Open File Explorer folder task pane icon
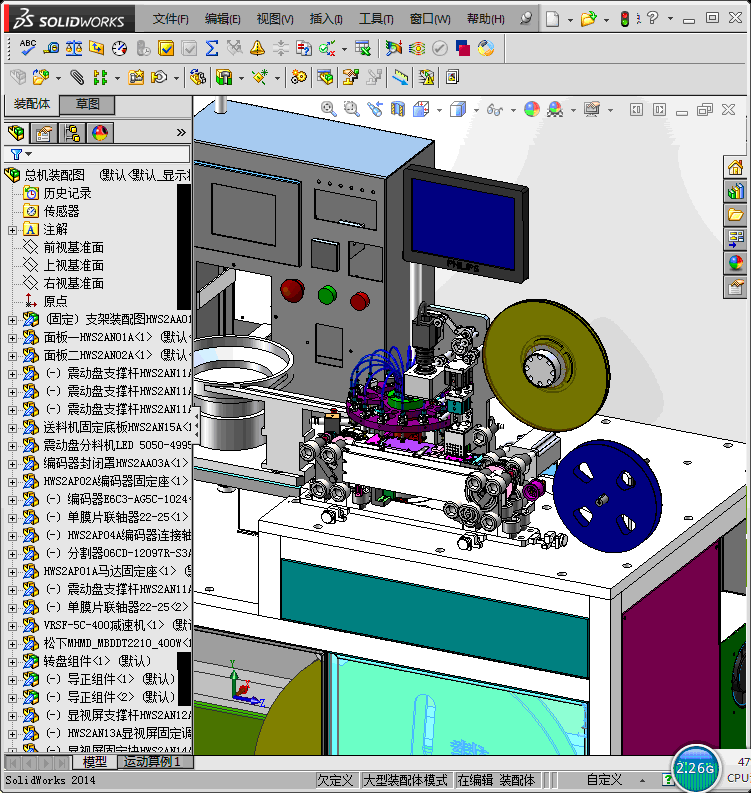Screen dimensions: 751x793 coord(735,215)
